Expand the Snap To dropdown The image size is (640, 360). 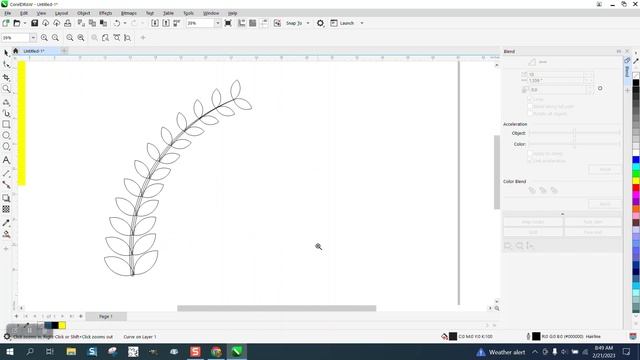pos(308,23)
